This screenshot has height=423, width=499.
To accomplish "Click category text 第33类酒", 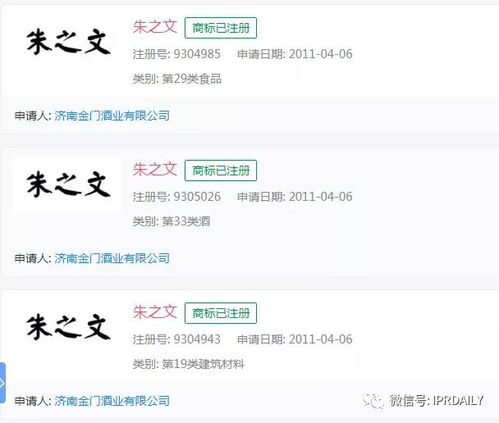I will tap(186, 221).
